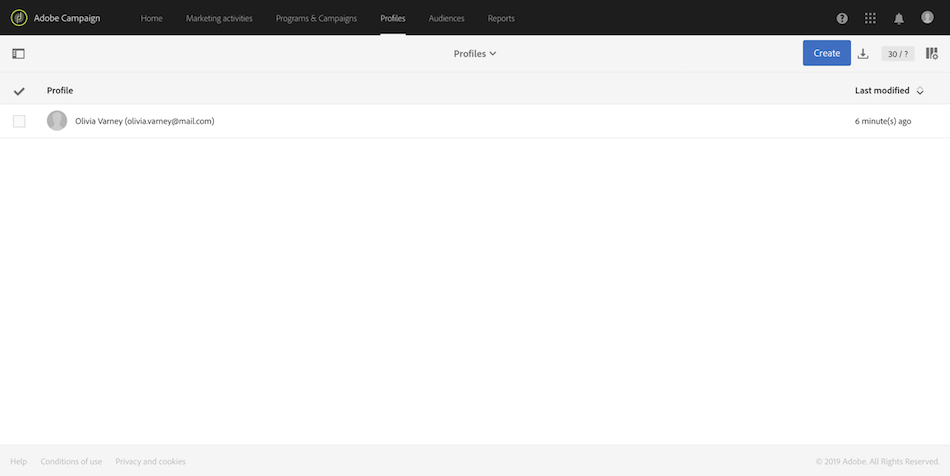Toggle the left side panel icon
This screenshot has width=950, height=476.
pos(19,54)
